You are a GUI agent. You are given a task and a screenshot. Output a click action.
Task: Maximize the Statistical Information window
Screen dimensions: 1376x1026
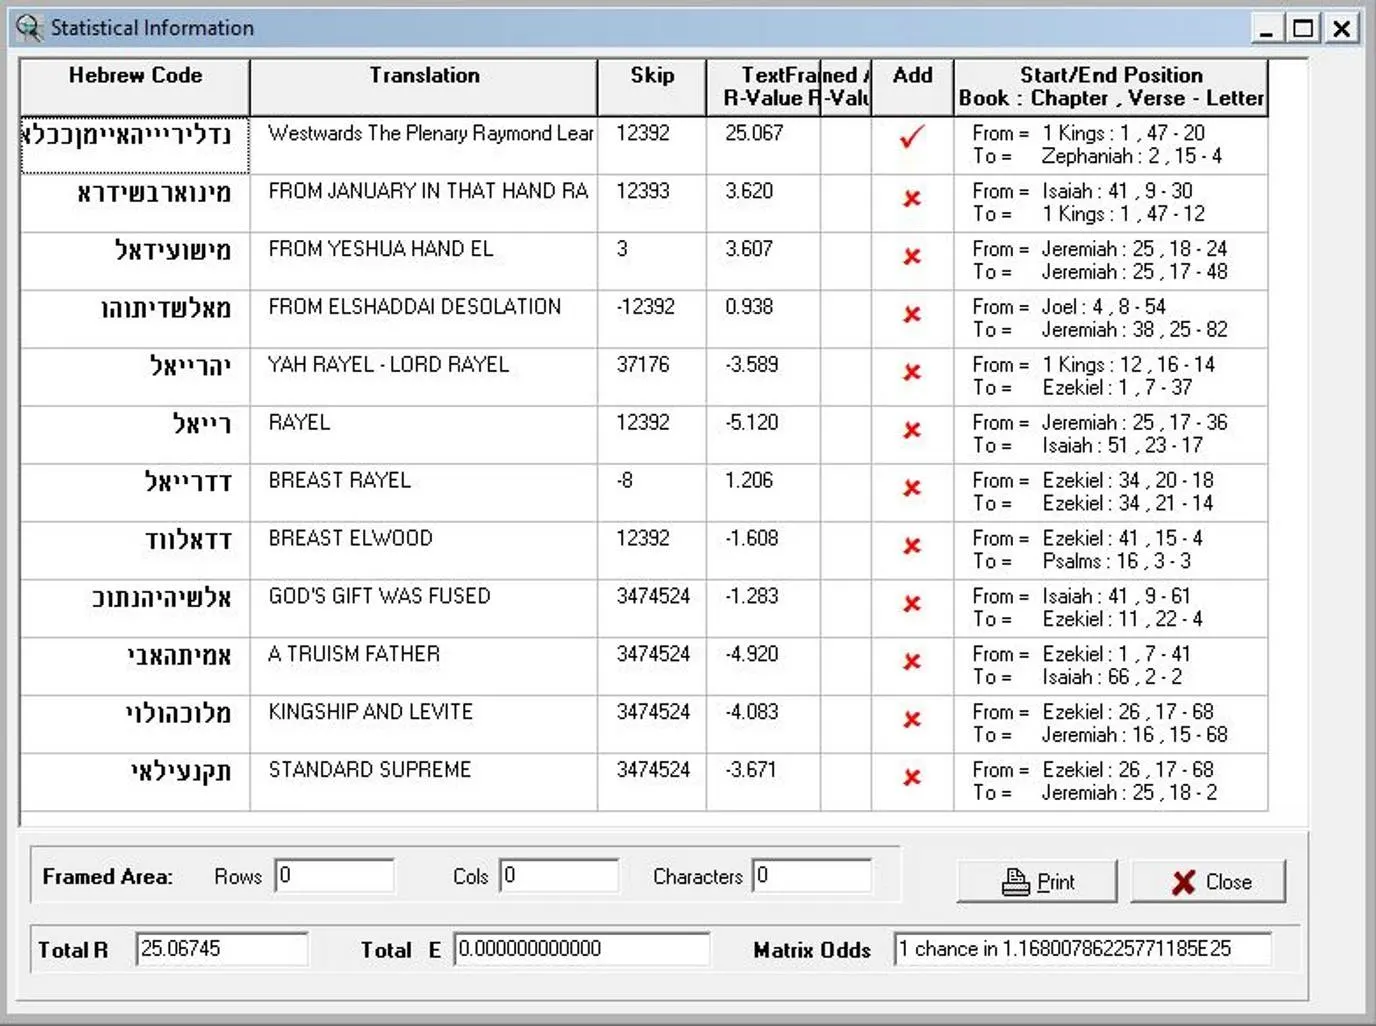click(x=1303, y=28)
